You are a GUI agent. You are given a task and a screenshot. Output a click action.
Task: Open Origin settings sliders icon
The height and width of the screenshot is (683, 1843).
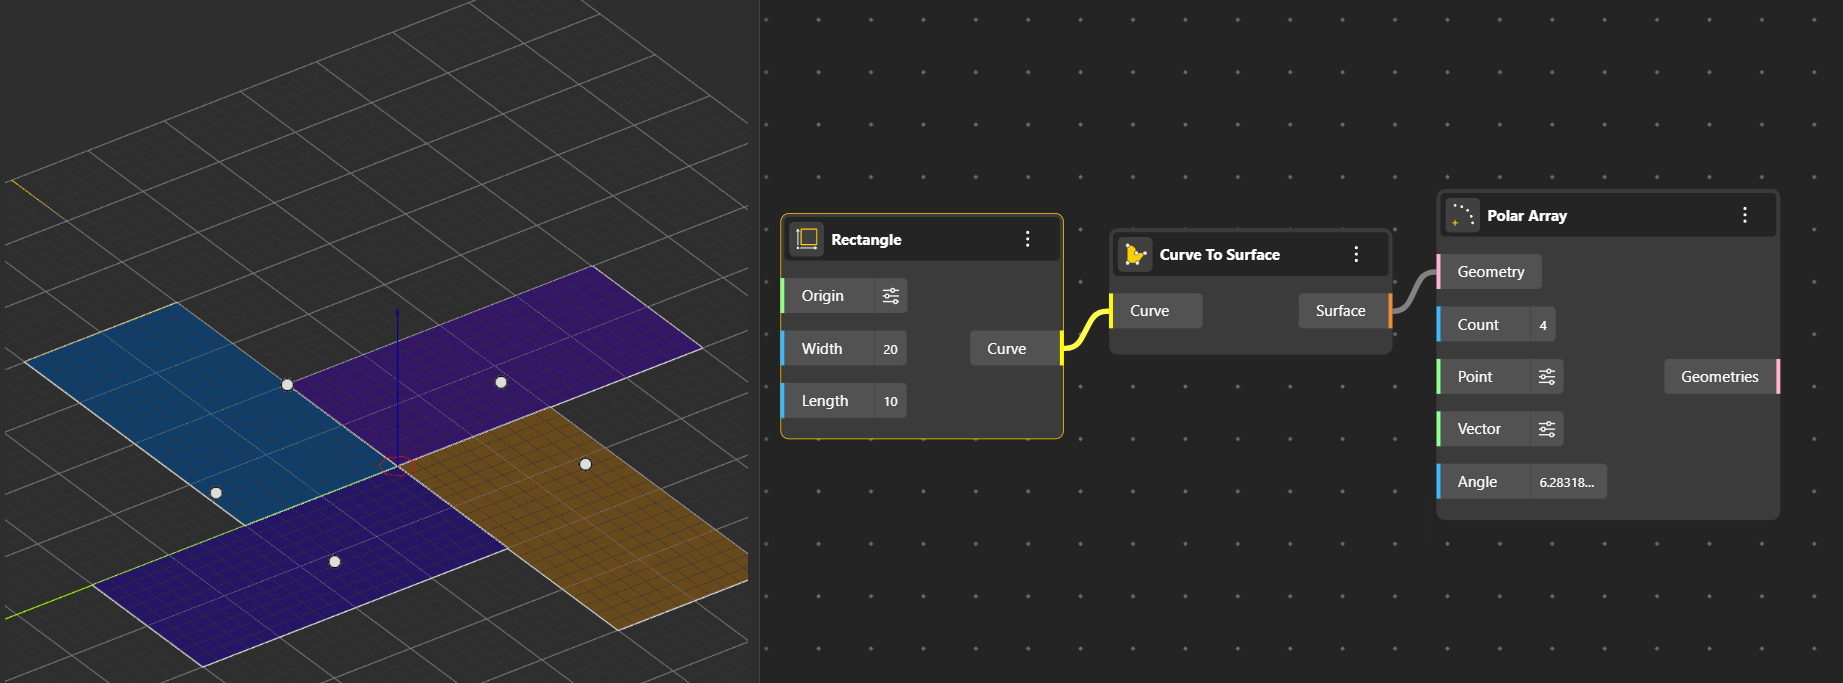point(890,296)
